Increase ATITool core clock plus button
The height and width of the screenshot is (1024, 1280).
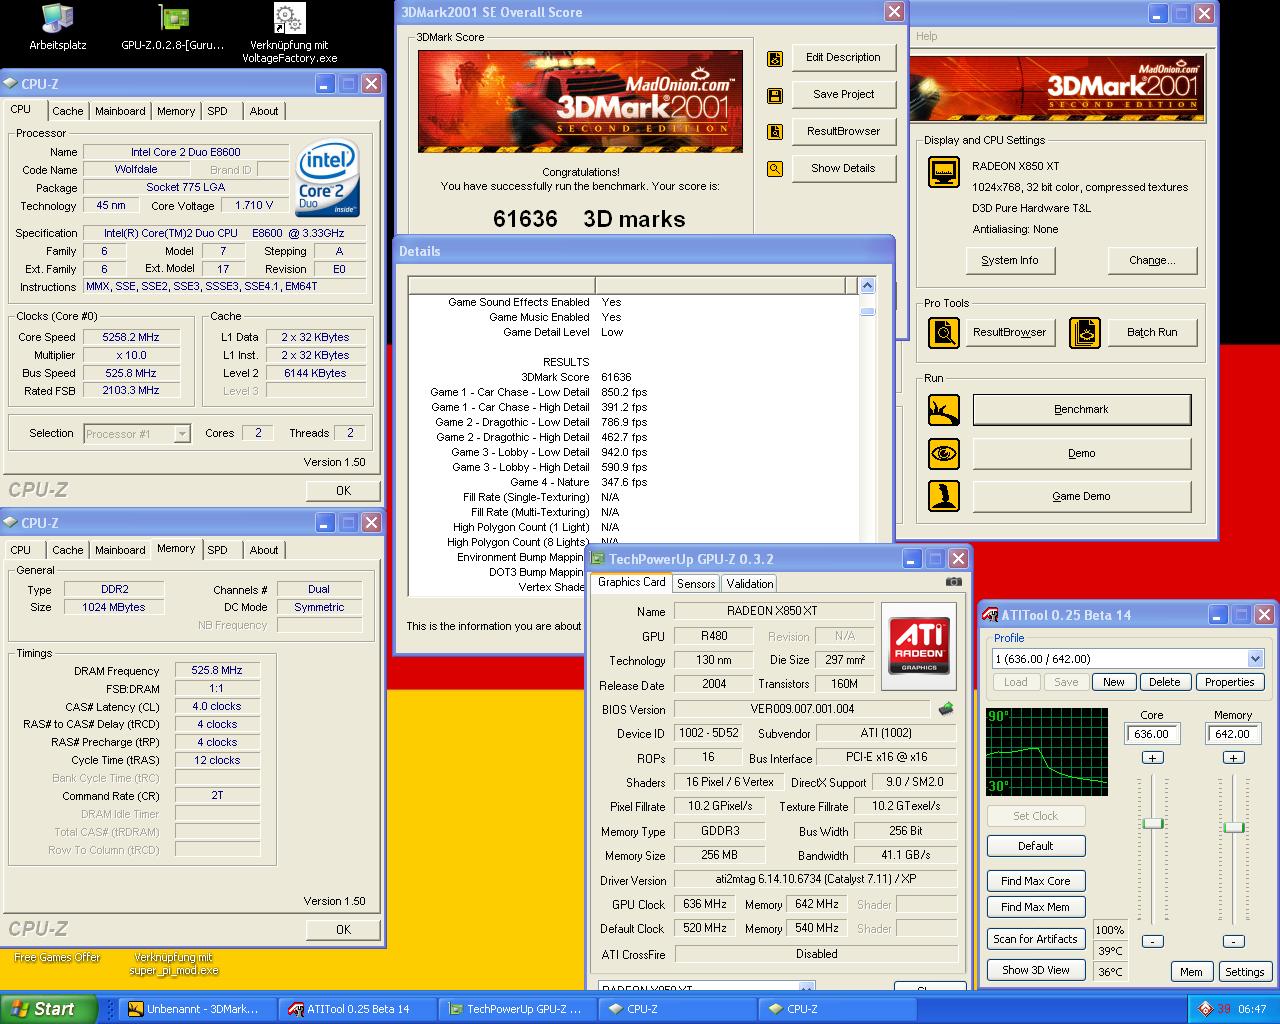1152,758
